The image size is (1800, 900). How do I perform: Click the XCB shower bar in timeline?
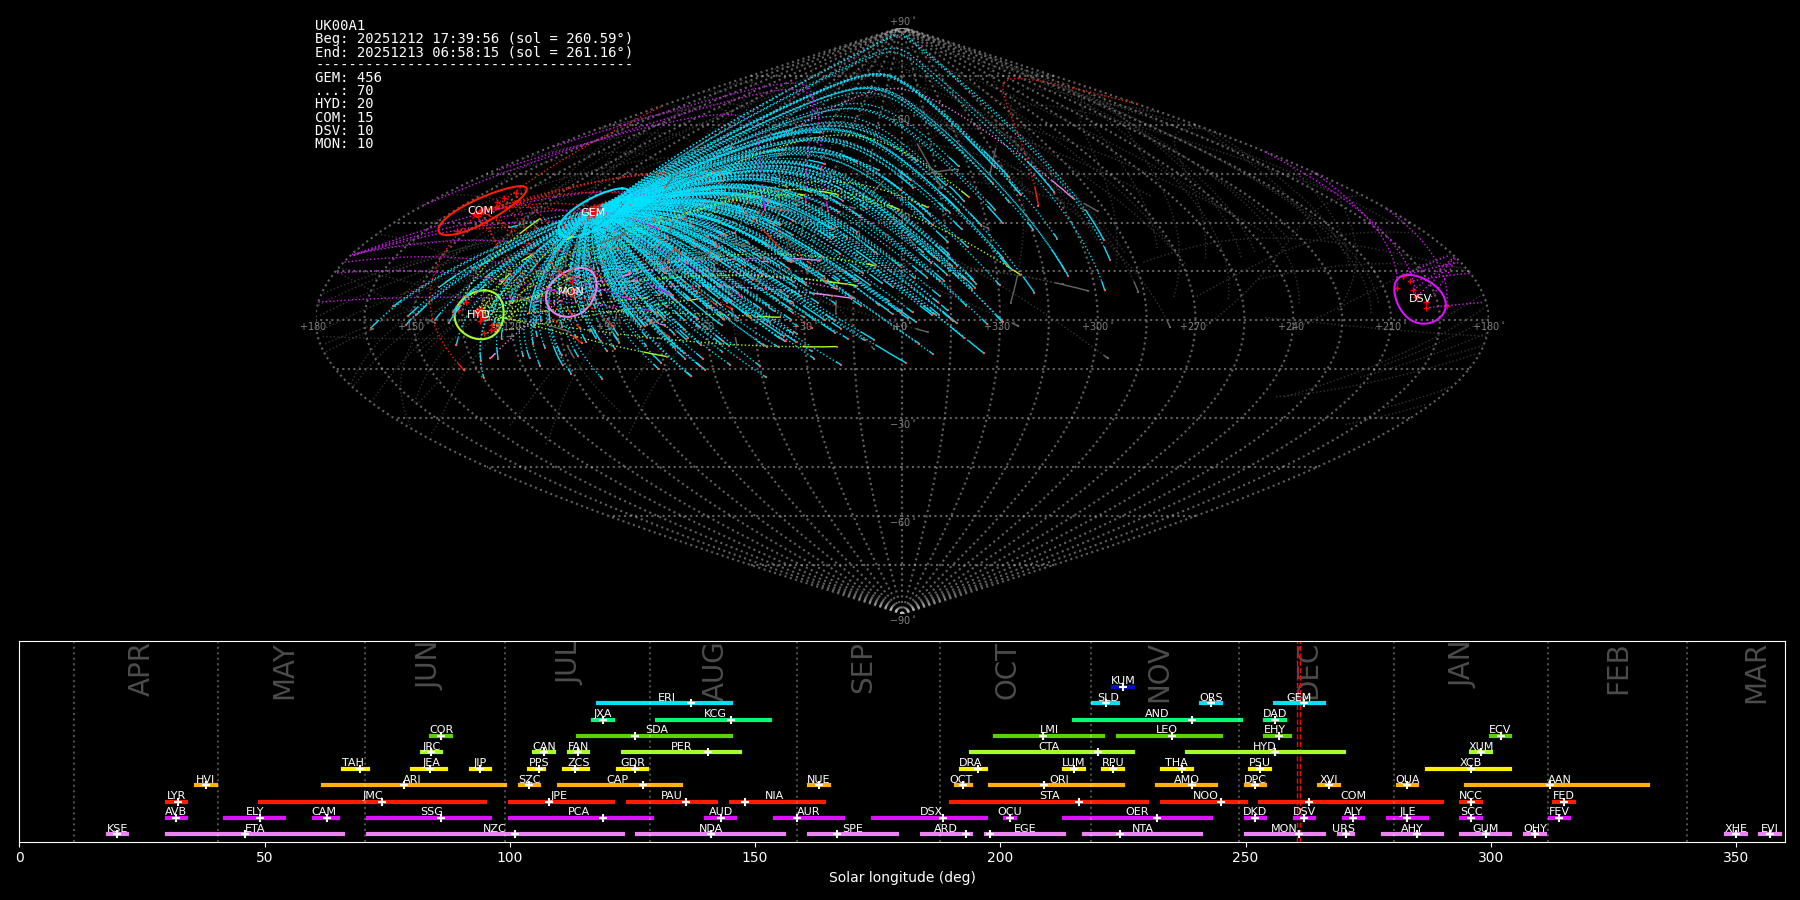(x=1468, y=769)
